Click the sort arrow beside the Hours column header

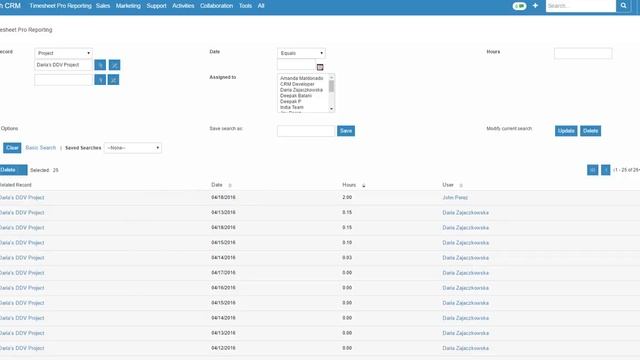click(364, 185)
